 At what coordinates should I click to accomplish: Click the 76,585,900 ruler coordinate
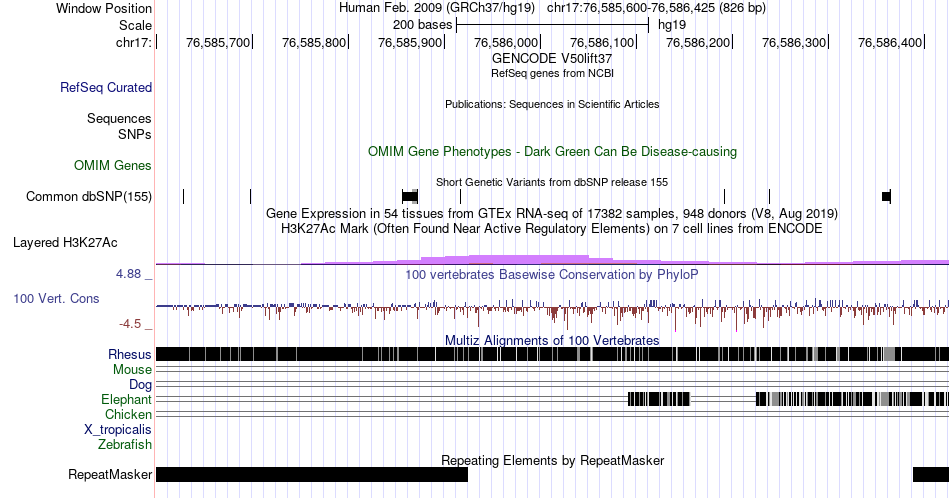coord(410,42)
